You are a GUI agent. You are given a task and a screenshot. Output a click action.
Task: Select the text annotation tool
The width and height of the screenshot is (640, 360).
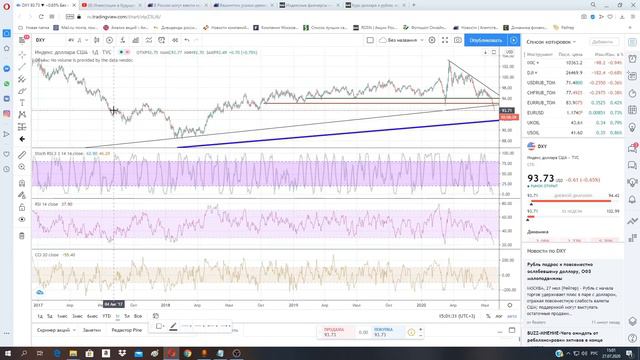click(22, 103)
